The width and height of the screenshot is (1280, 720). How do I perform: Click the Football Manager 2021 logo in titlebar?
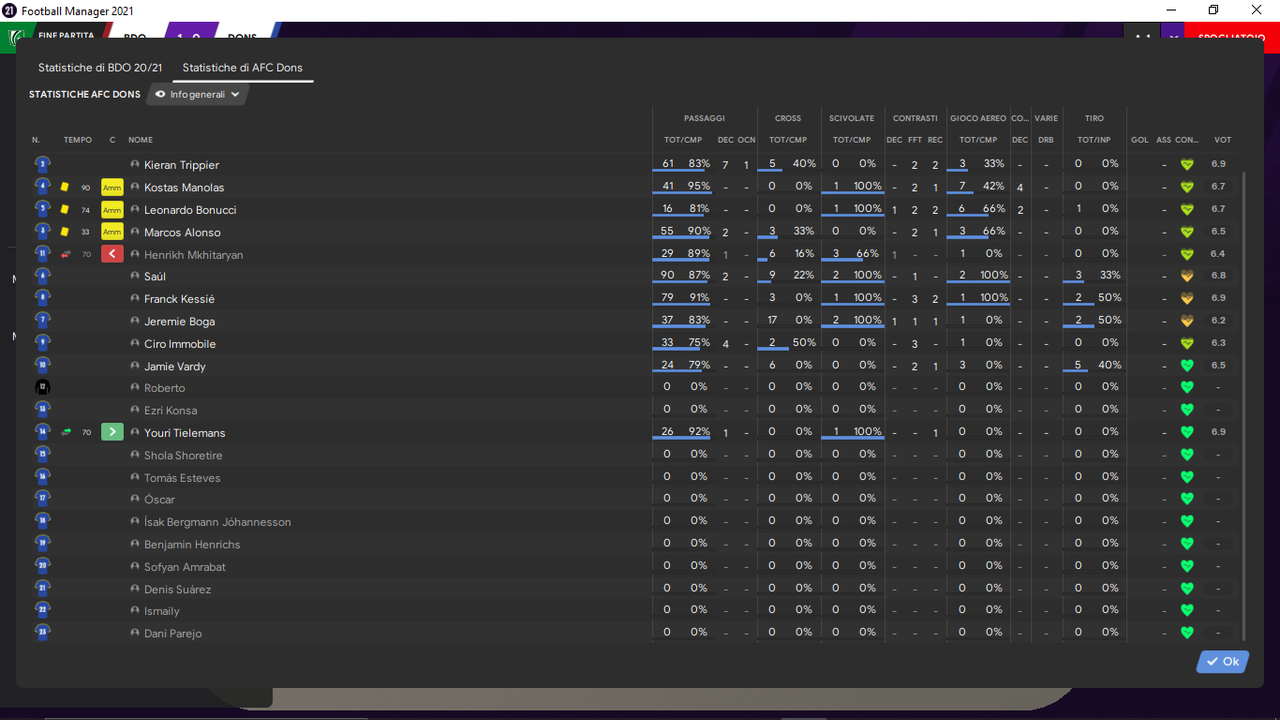pyautogui.click(x=10, y=10)
